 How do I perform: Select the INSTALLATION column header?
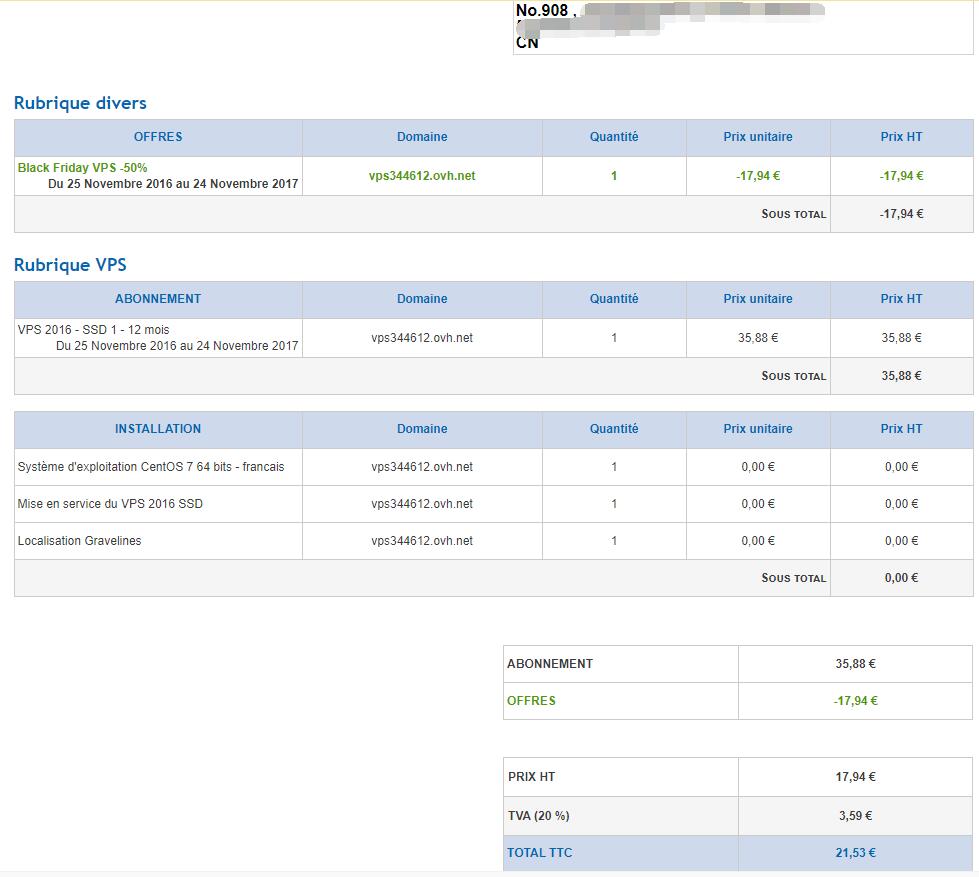click(158, 429)
